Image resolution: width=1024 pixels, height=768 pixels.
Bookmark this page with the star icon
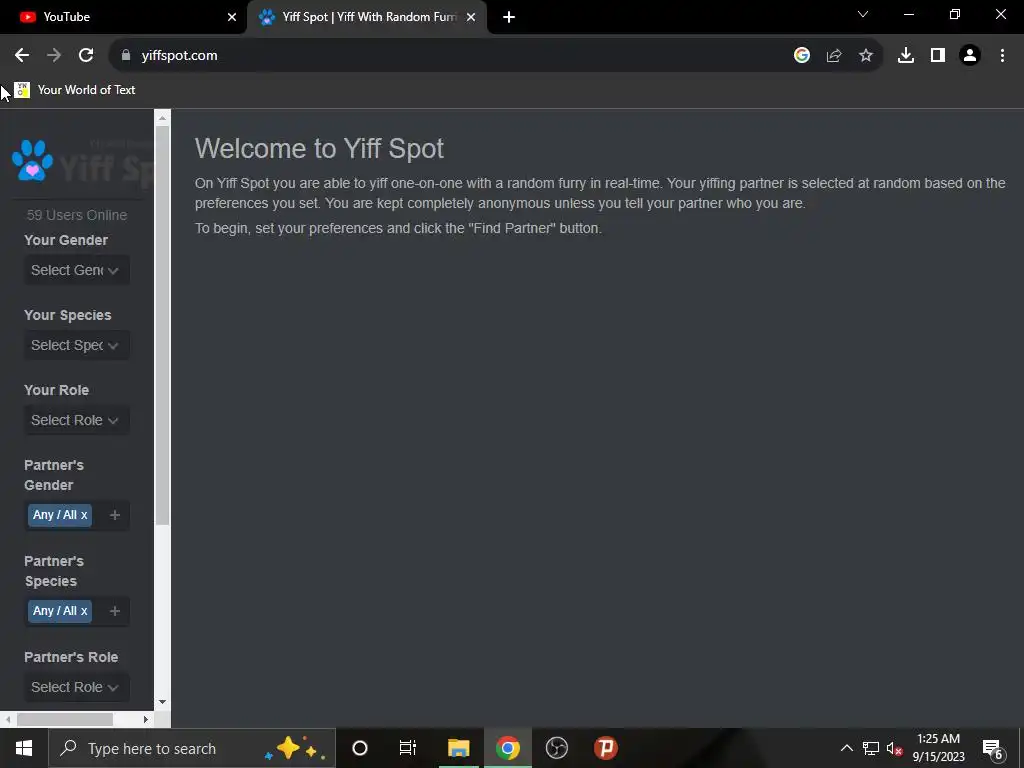tap(866, 56)
